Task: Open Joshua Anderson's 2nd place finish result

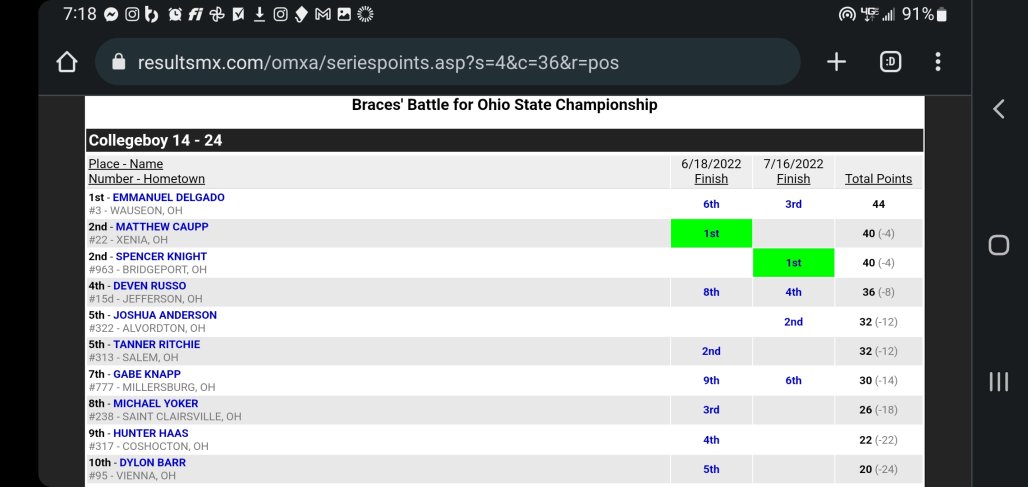Action: tap(793, 322)
